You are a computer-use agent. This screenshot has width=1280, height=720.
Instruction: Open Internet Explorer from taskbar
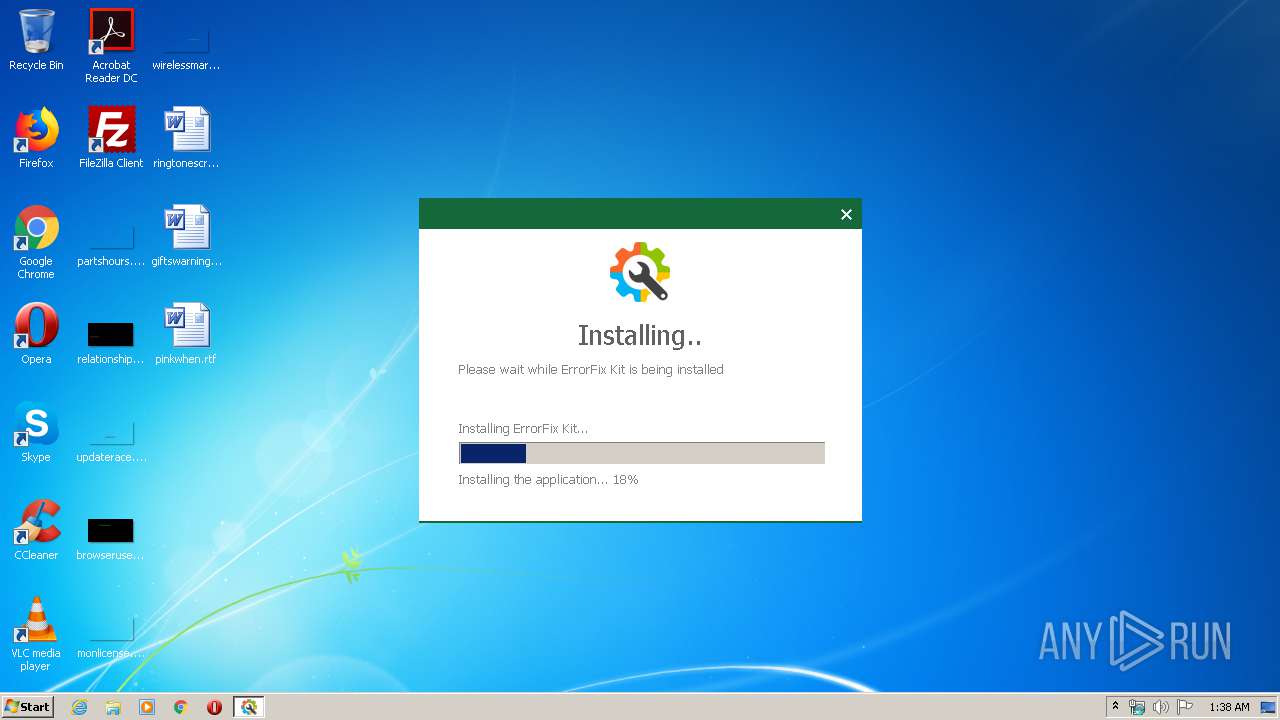(x=79, y=707)
